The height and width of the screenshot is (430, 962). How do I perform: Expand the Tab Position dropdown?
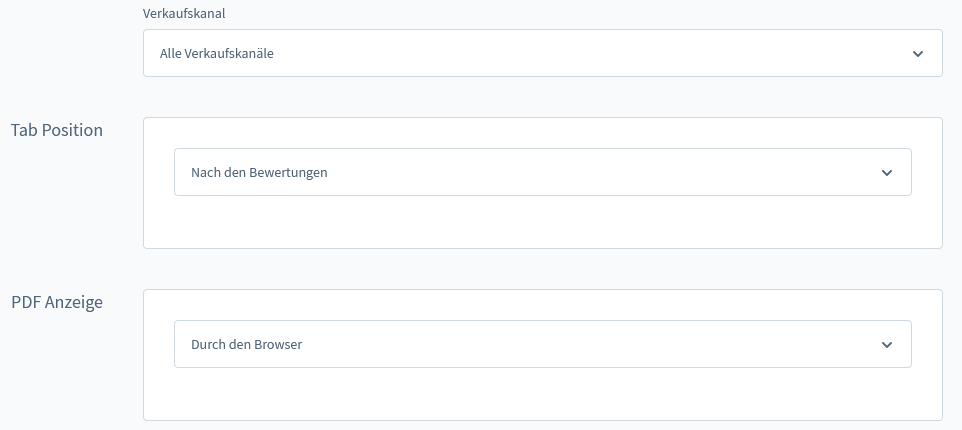[543, 172]
